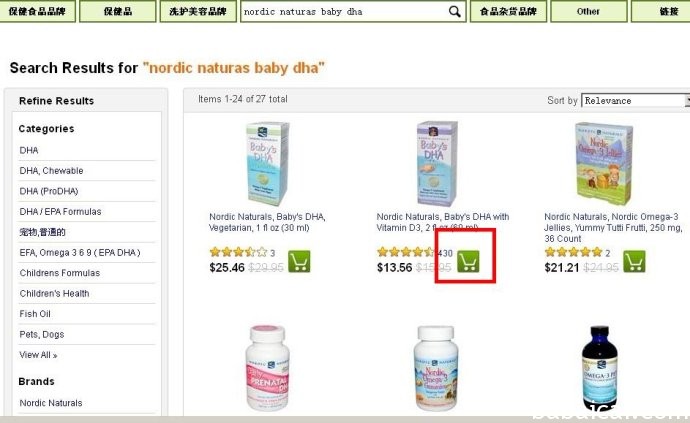Add Baby's DHA with Vitamin D3 to cart
The width and height of the screenshot is (690, 423).
[x=468, y=261]
